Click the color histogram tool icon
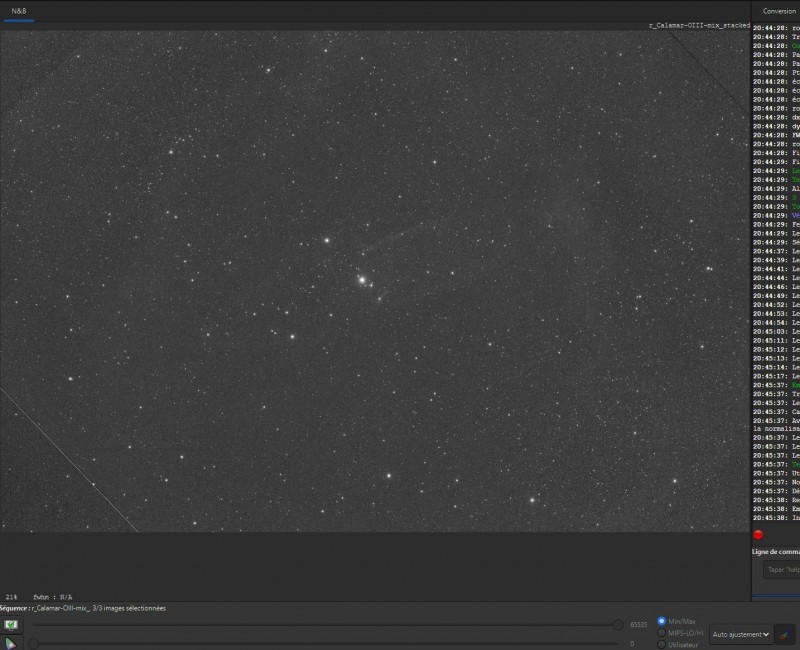Screen dimensions: 800x650 point(784,634)
